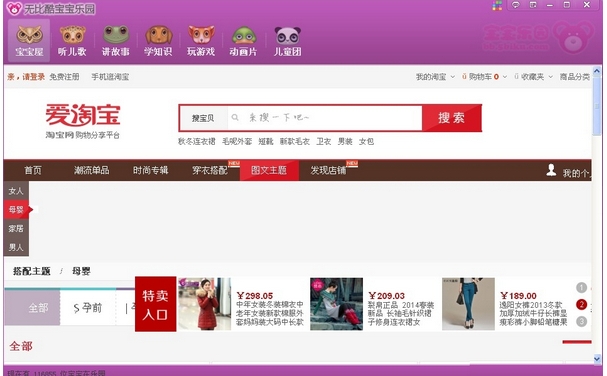Click 搭配主题 breadcrumb text

[x=32, y=271]
